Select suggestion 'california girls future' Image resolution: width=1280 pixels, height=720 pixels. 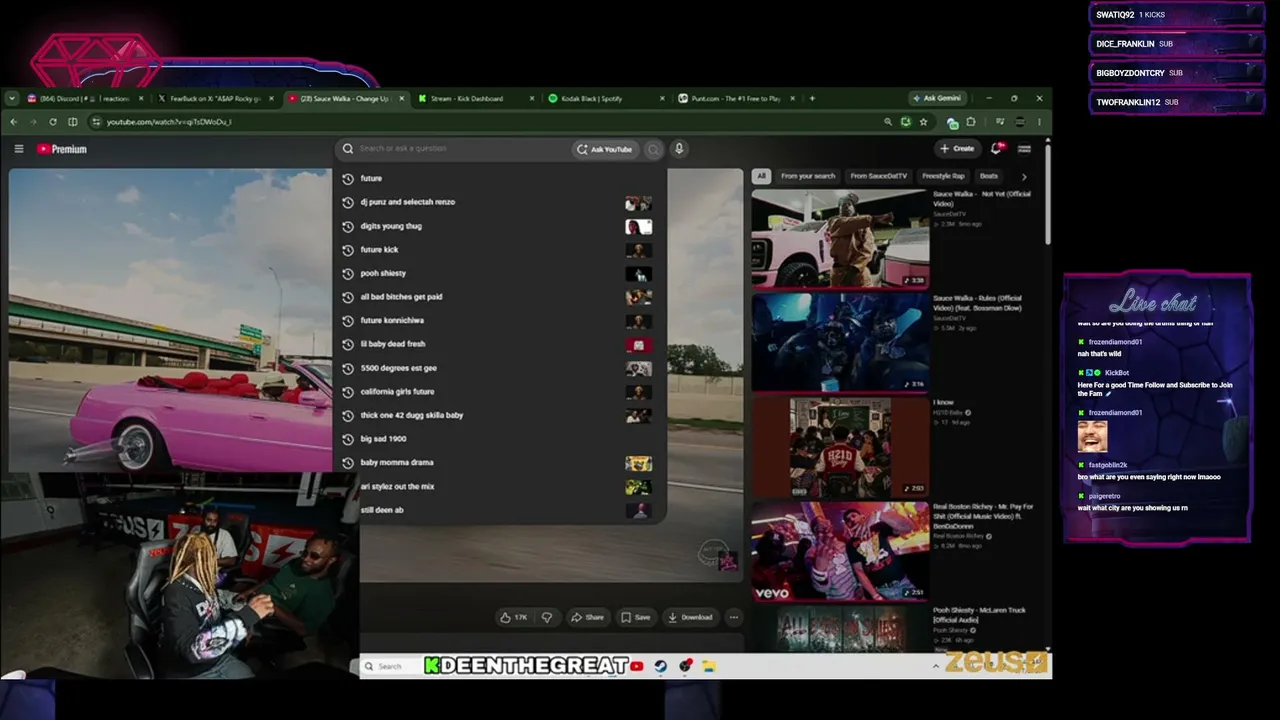pos(500,391)
